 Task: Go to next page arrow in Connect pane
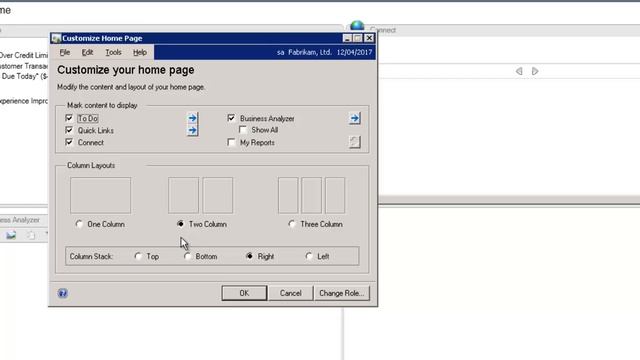point(535,71)
